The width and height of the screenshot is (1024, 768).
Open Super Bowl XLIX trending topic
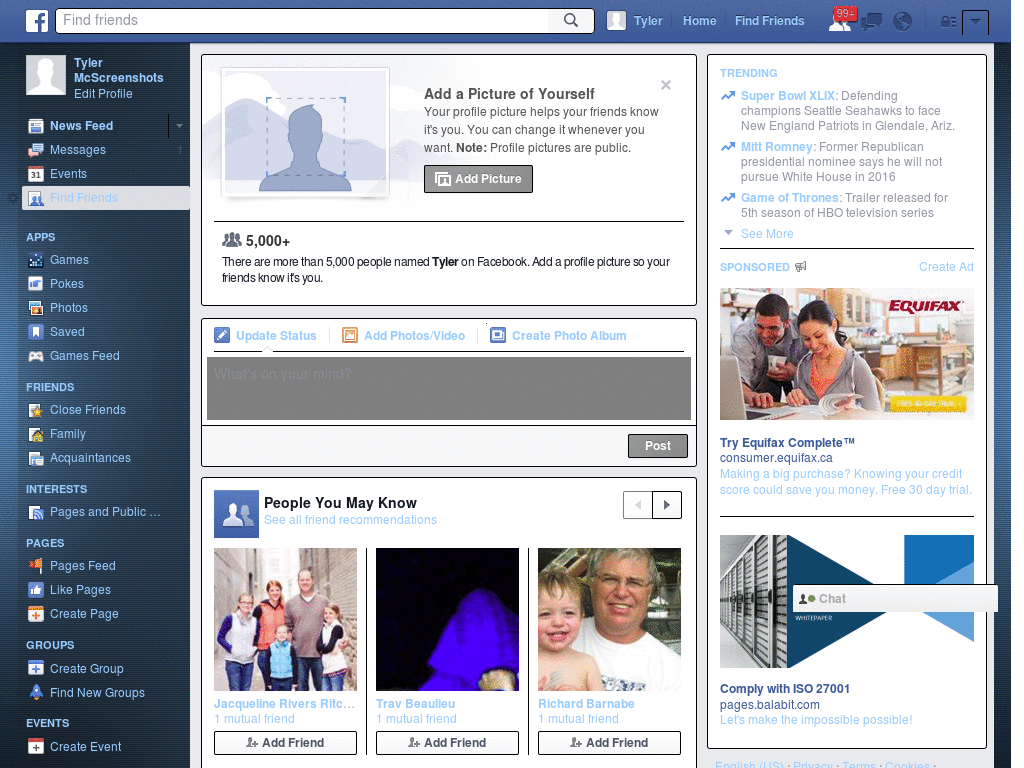point(788,96)
